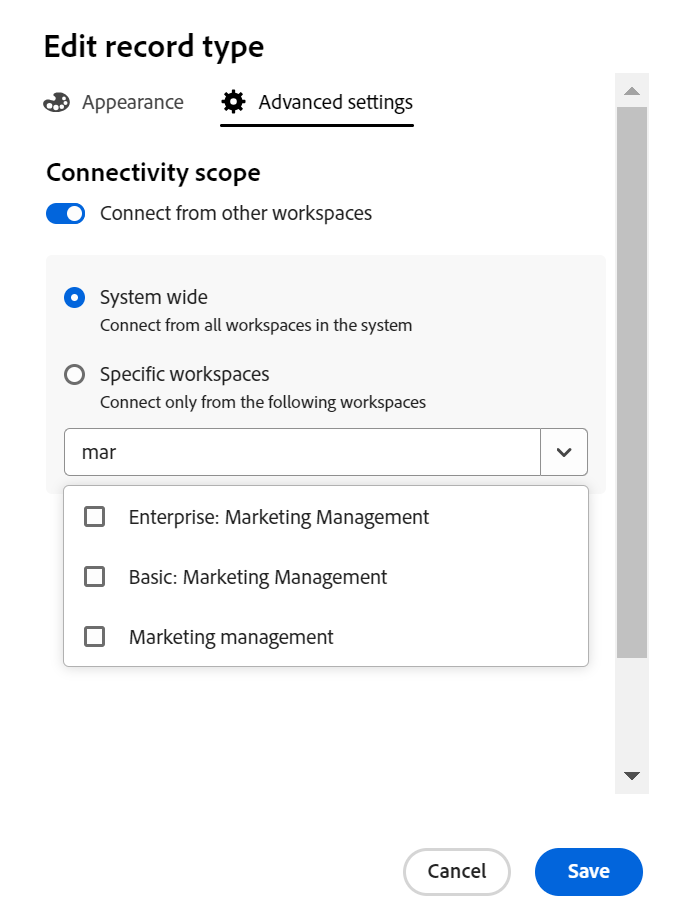
Task: Select the Specific workspaces radio button
Action: tap(74, 374)
